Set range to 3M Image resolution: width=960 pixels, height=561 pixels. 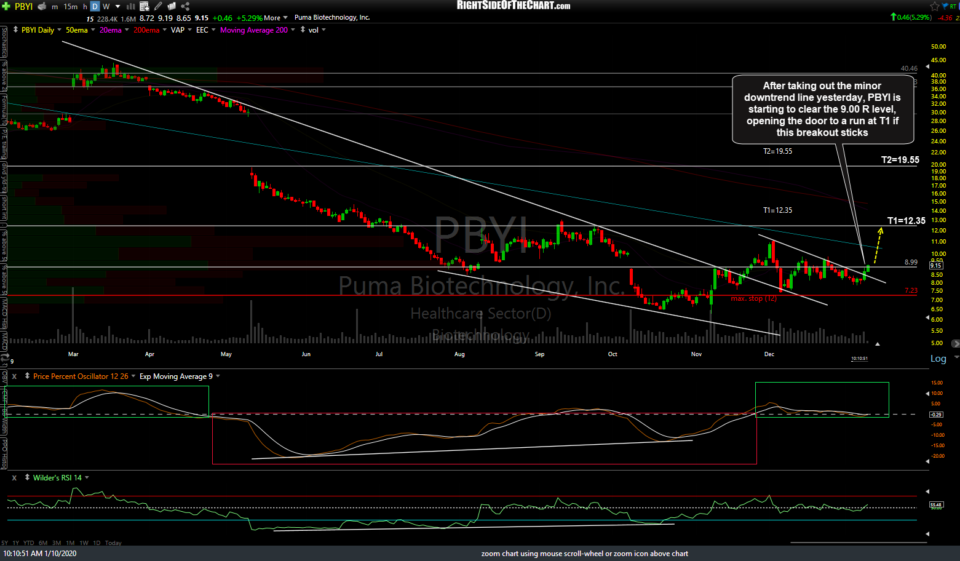coord(56,543)
